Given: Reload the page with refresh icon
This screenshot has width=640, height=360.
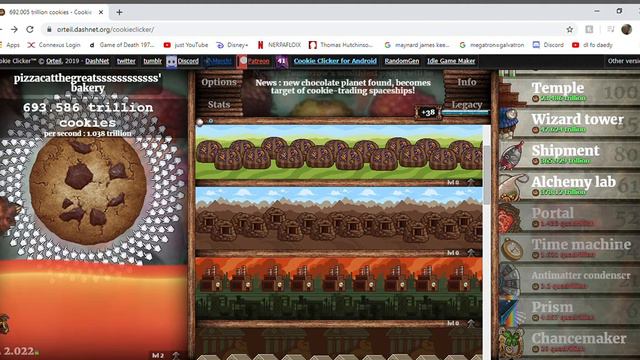Looking at the screenshot, I should (30, 29).
